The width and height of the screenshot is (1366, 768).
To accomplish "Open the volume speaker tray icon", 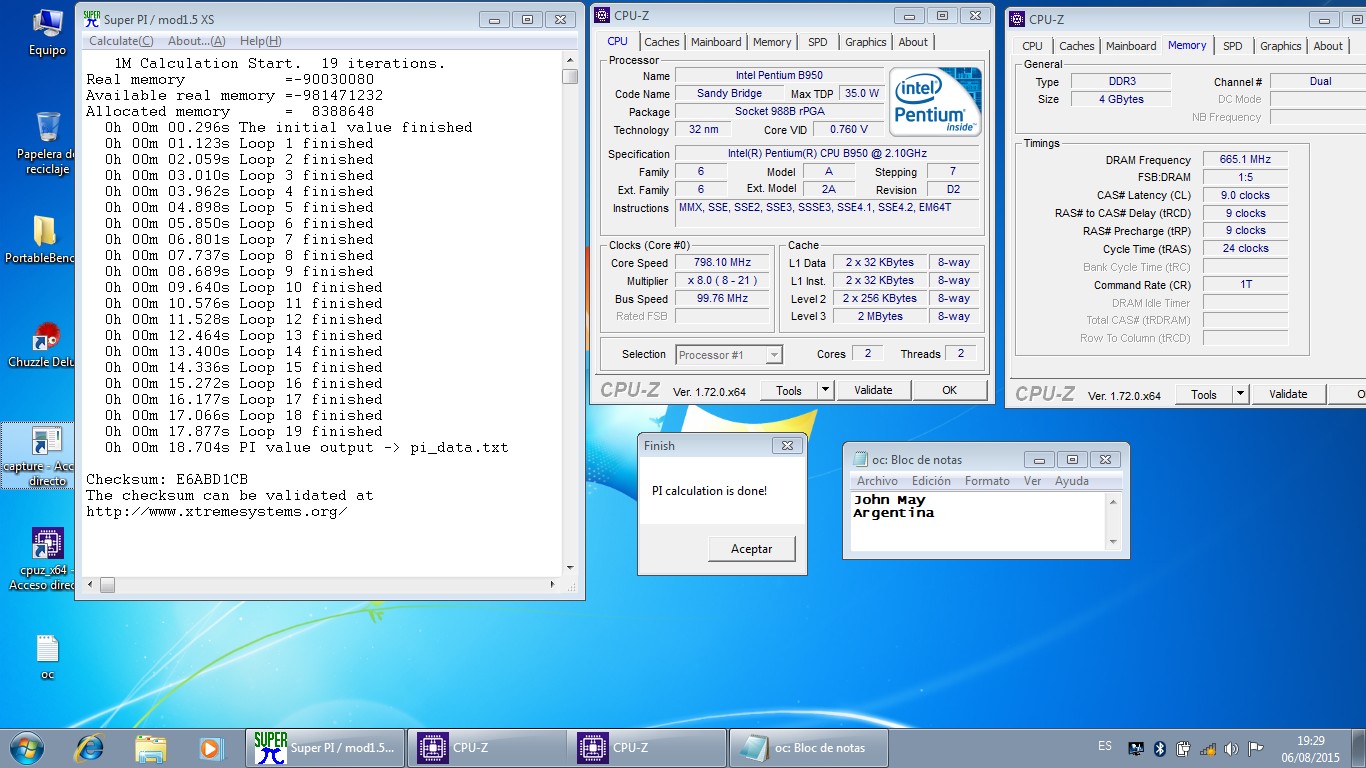I will click(x=1230, y=748).
